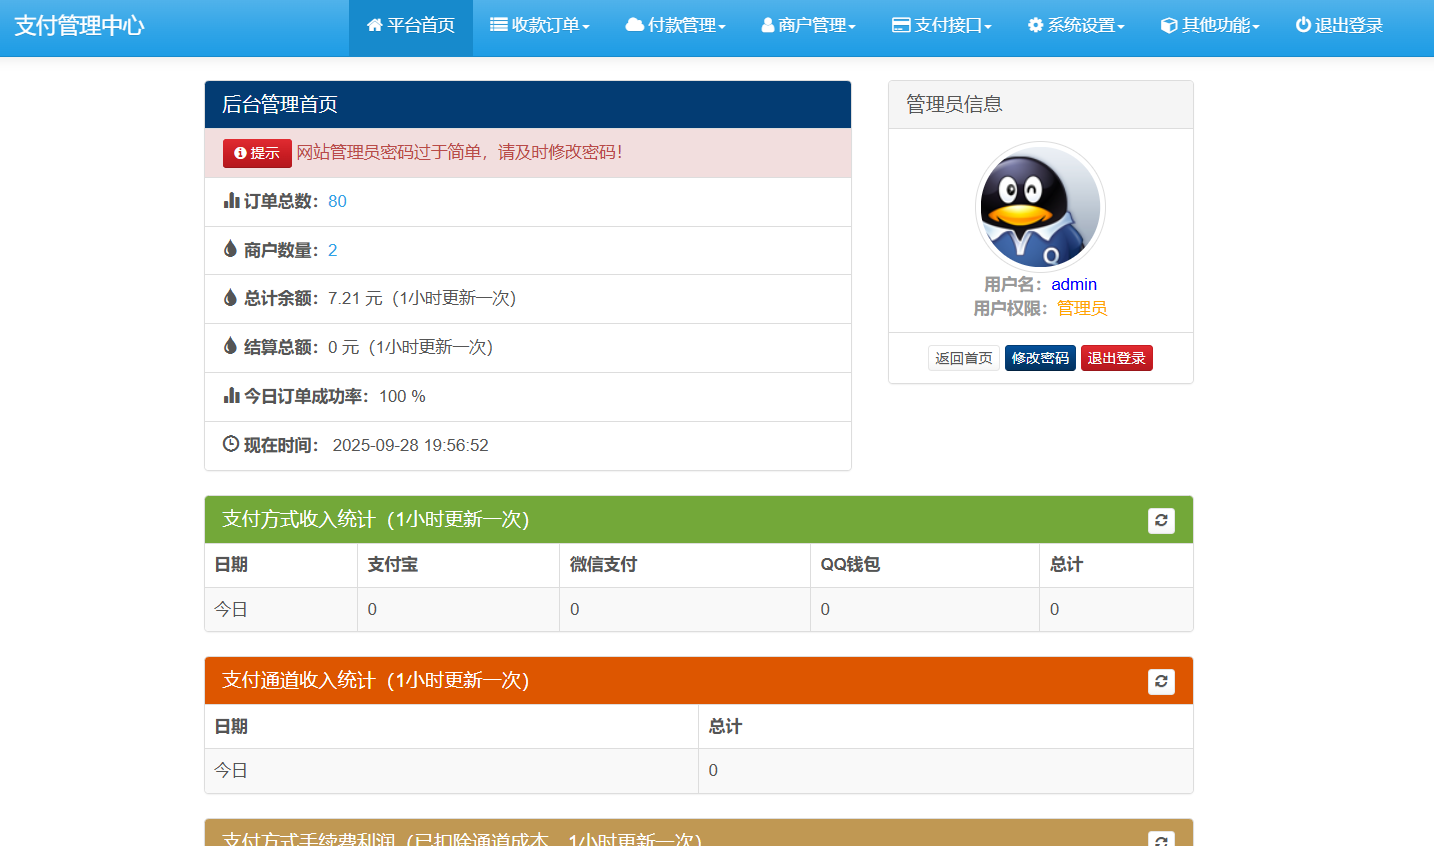Refresh the 支付方式收入统计 panel
Image resolution: width=1434 pixels, height=846 pixels.
1161,519
